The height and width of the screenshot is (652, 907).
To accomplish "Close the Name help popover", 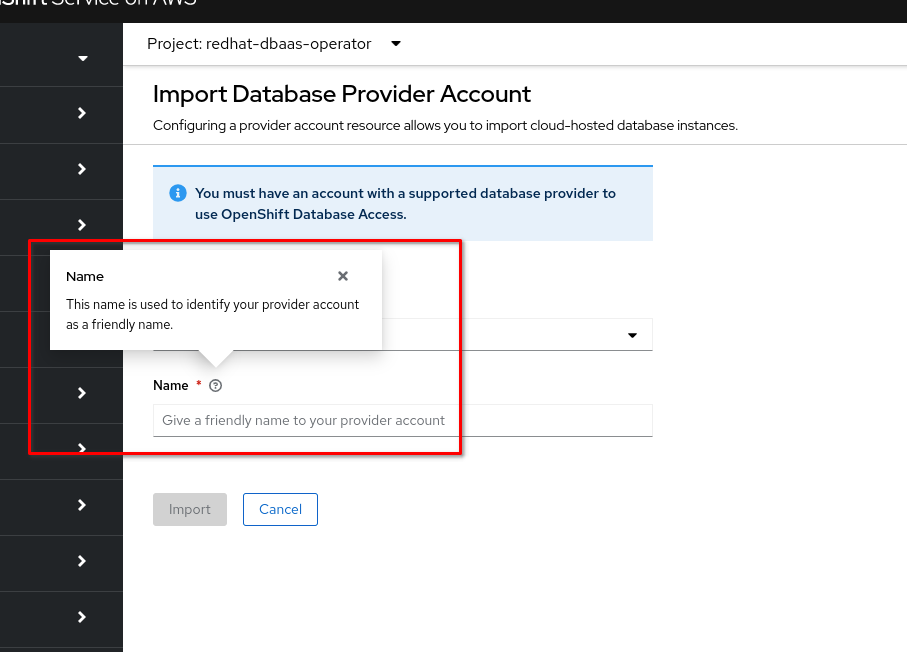I will [x=343, y=276].
